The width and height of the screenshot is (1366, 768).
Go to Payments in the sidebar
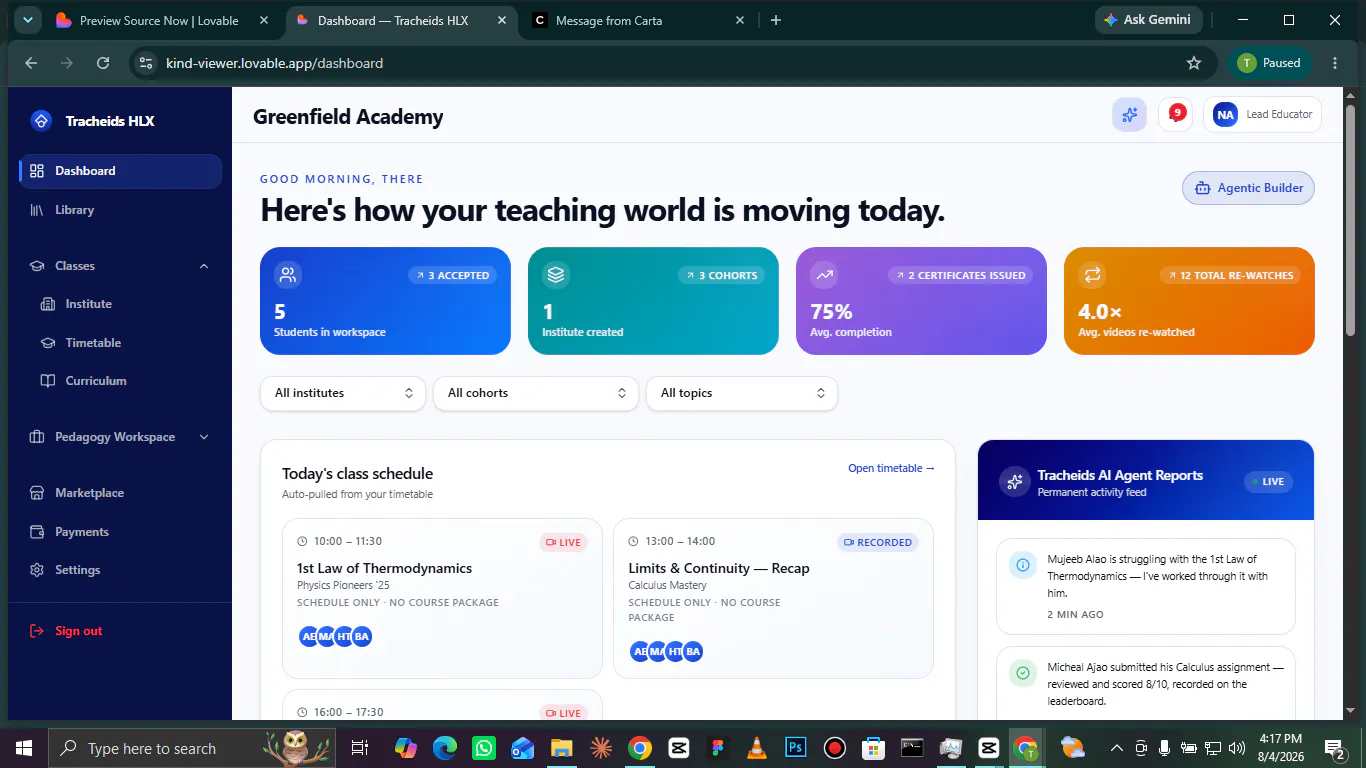(x=120, y=532)
